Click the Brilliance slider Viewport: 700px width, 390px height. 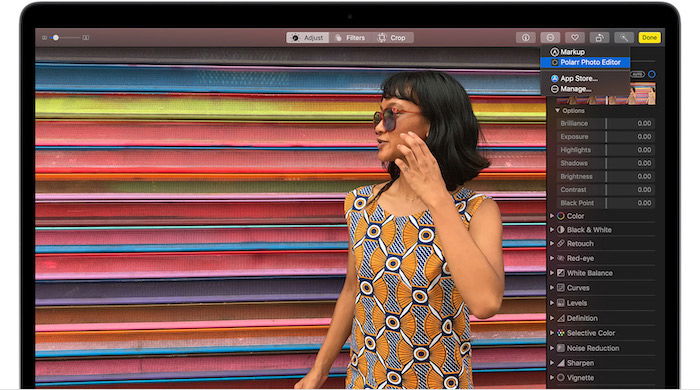[x=606, y=124]
